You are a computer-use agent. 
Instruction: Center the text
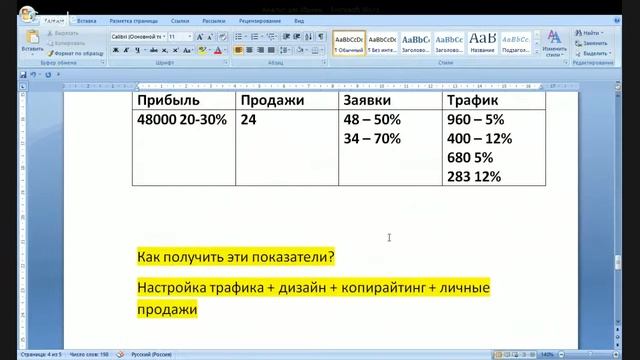pos(249,50)
